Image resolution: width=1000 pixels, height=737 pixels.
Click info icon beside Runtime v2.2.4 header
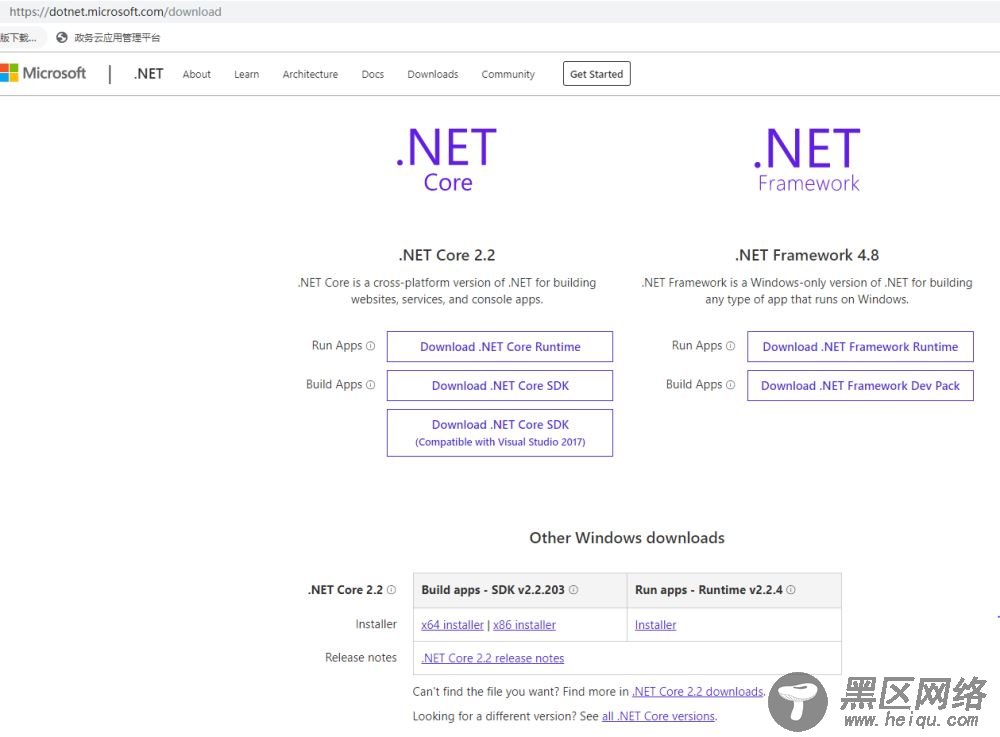tap(791, 590)
